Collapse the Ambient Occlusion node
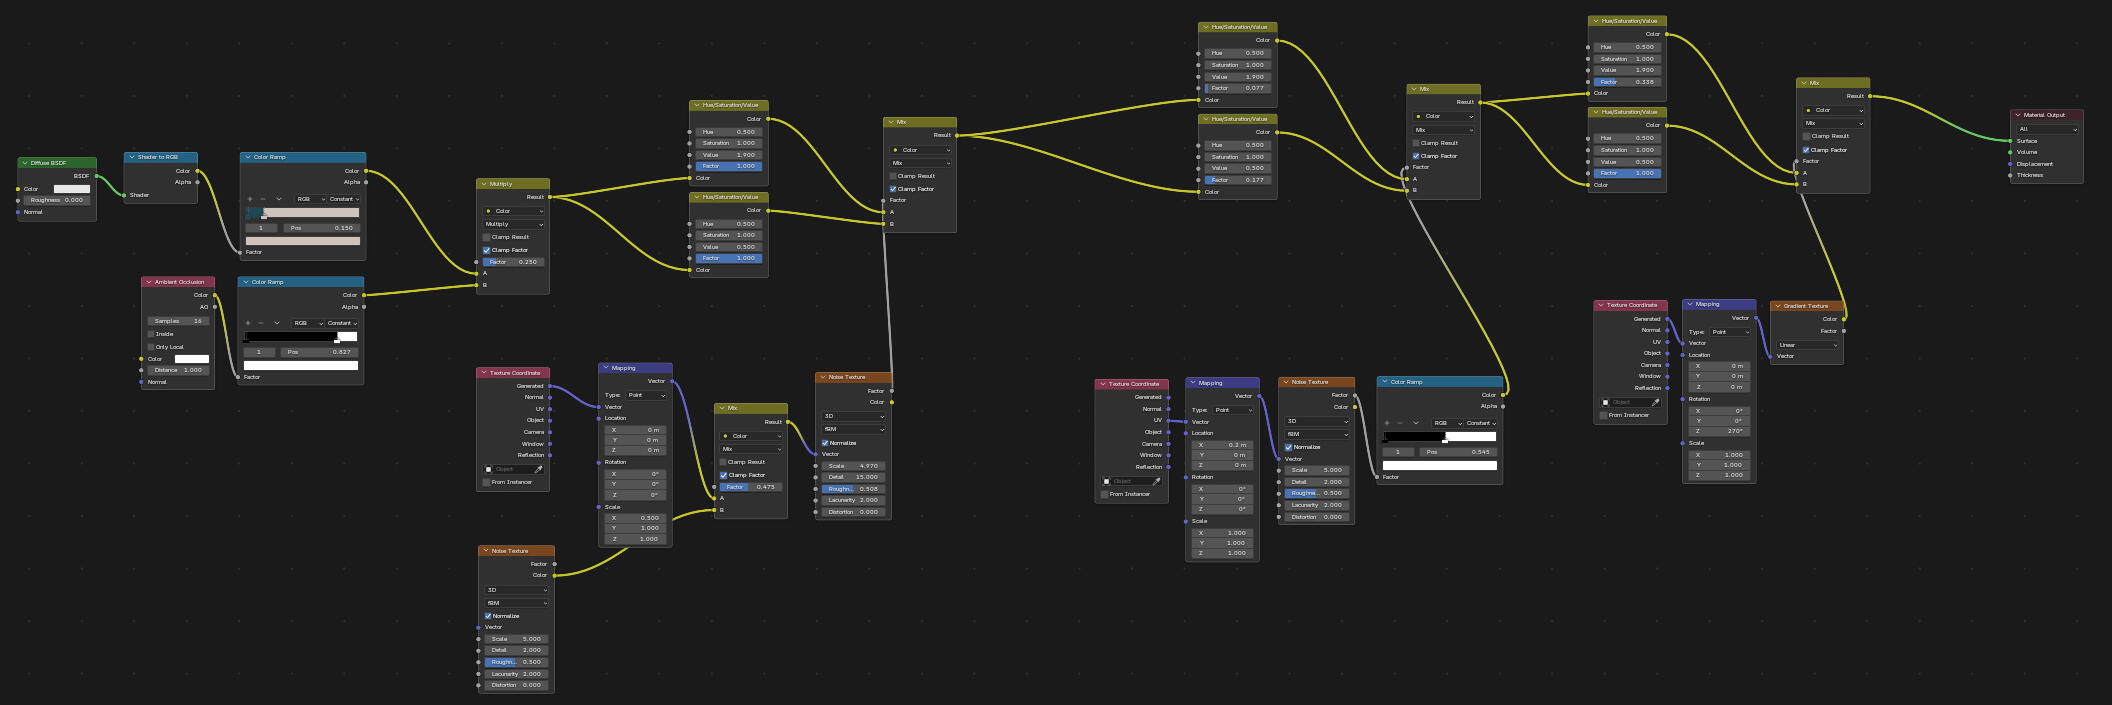 [x=149, y=282]
